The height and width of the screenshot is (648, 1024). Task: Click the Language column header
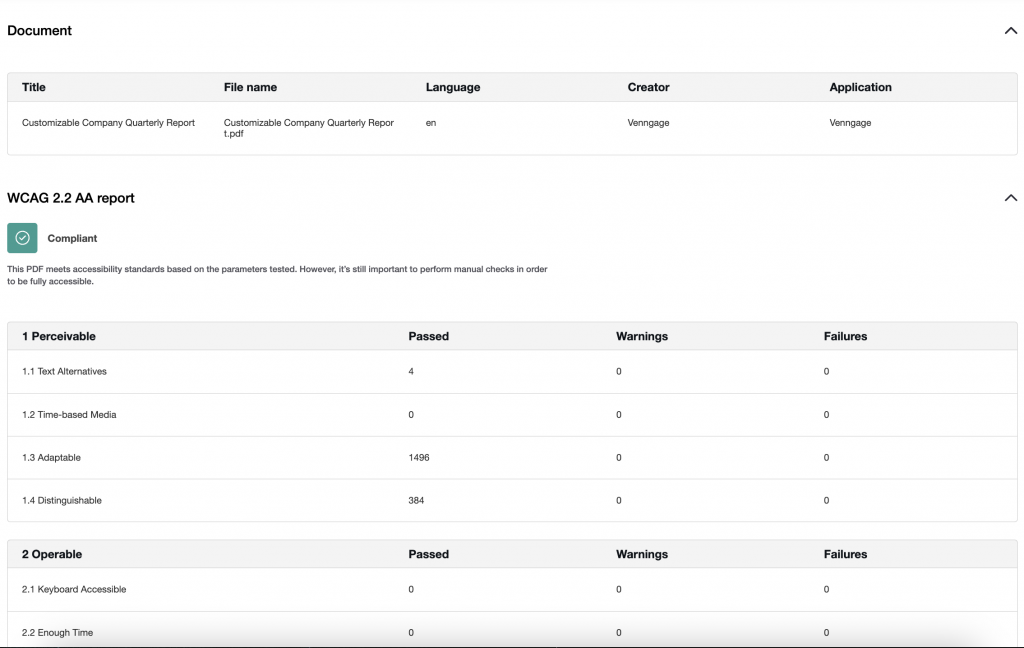tap(453, 87)
